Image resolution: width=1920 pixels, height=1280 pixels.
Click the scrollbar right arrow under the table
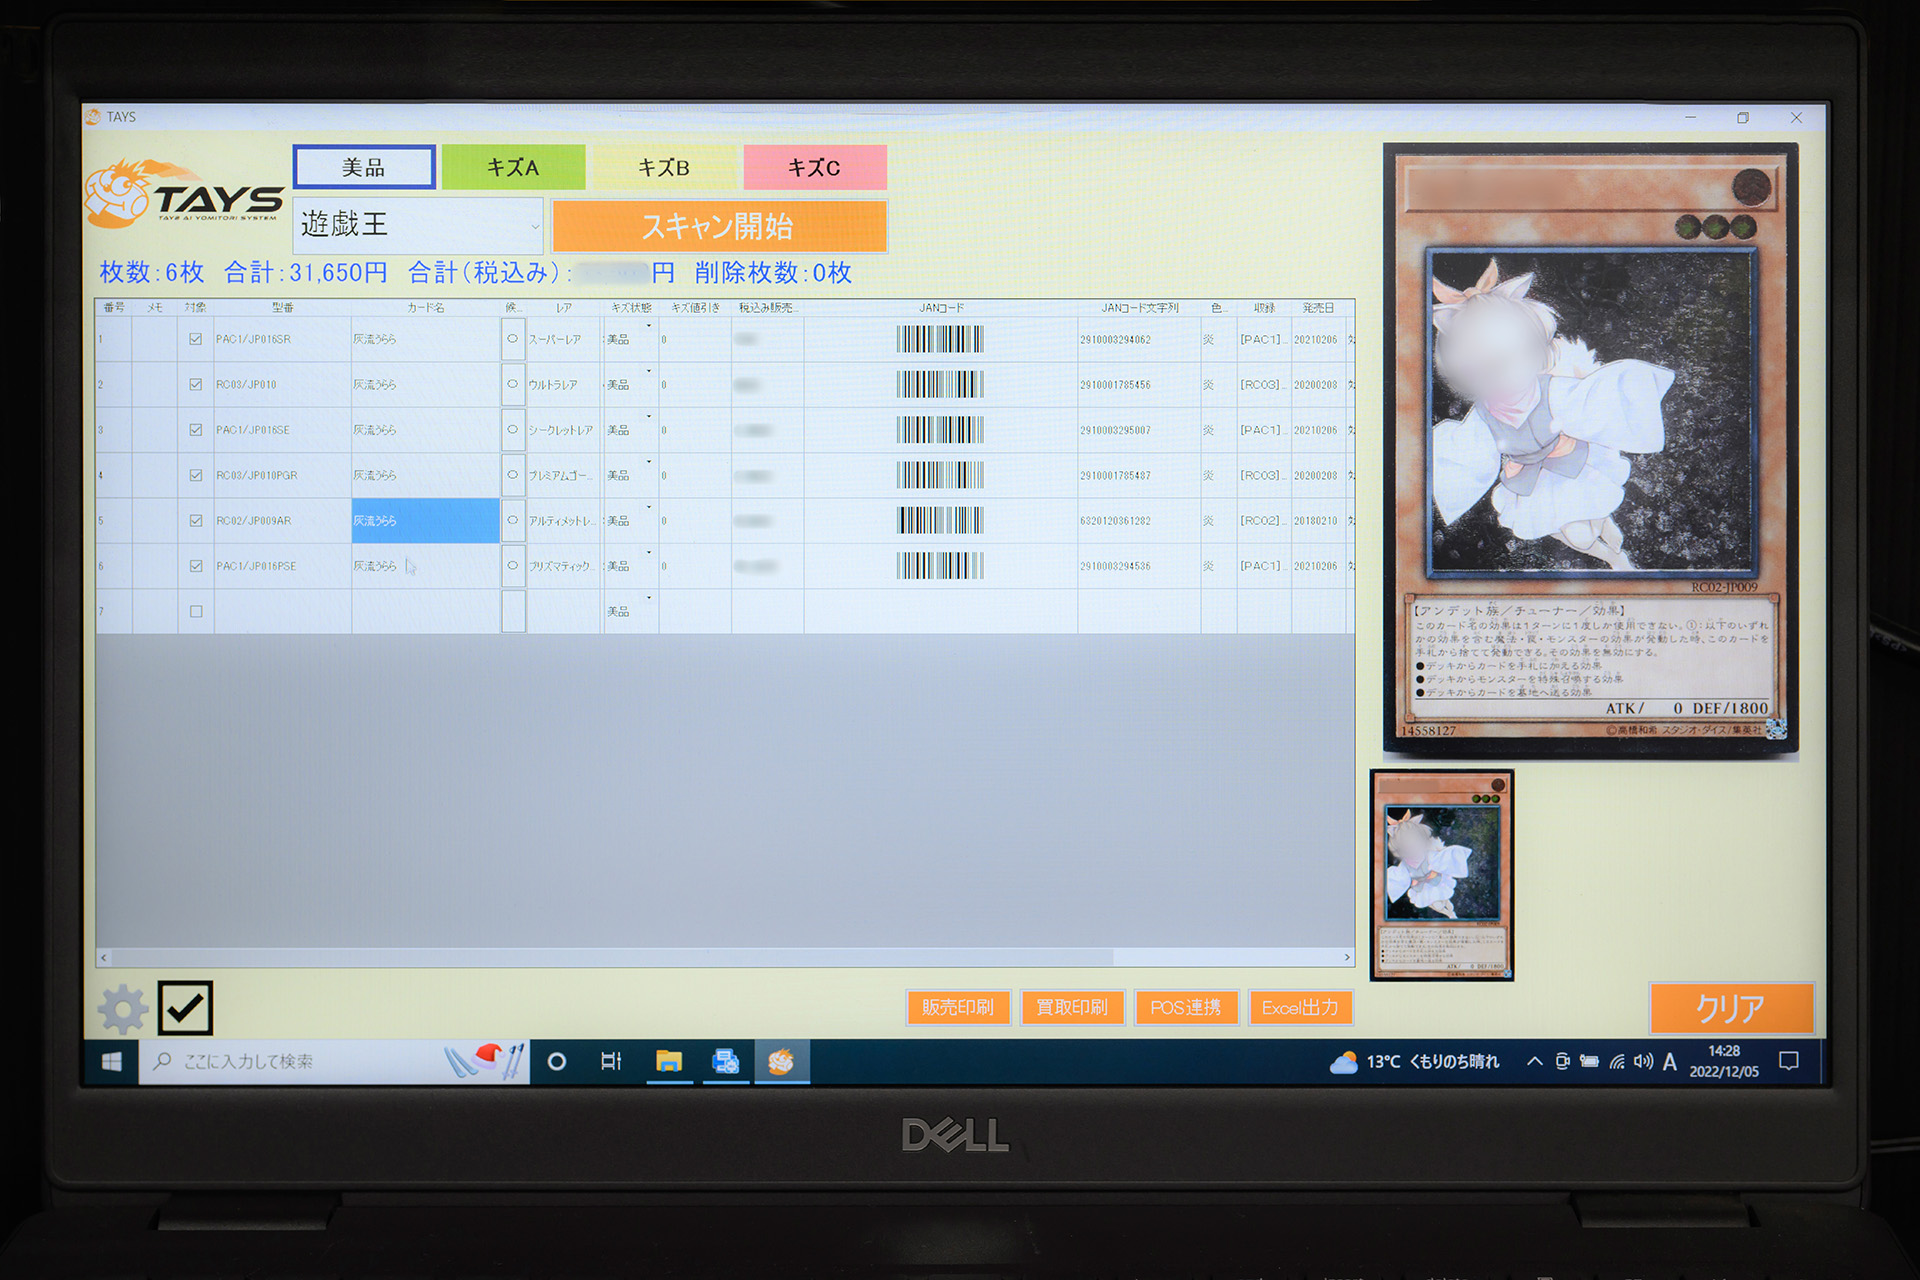point(1347,957)
